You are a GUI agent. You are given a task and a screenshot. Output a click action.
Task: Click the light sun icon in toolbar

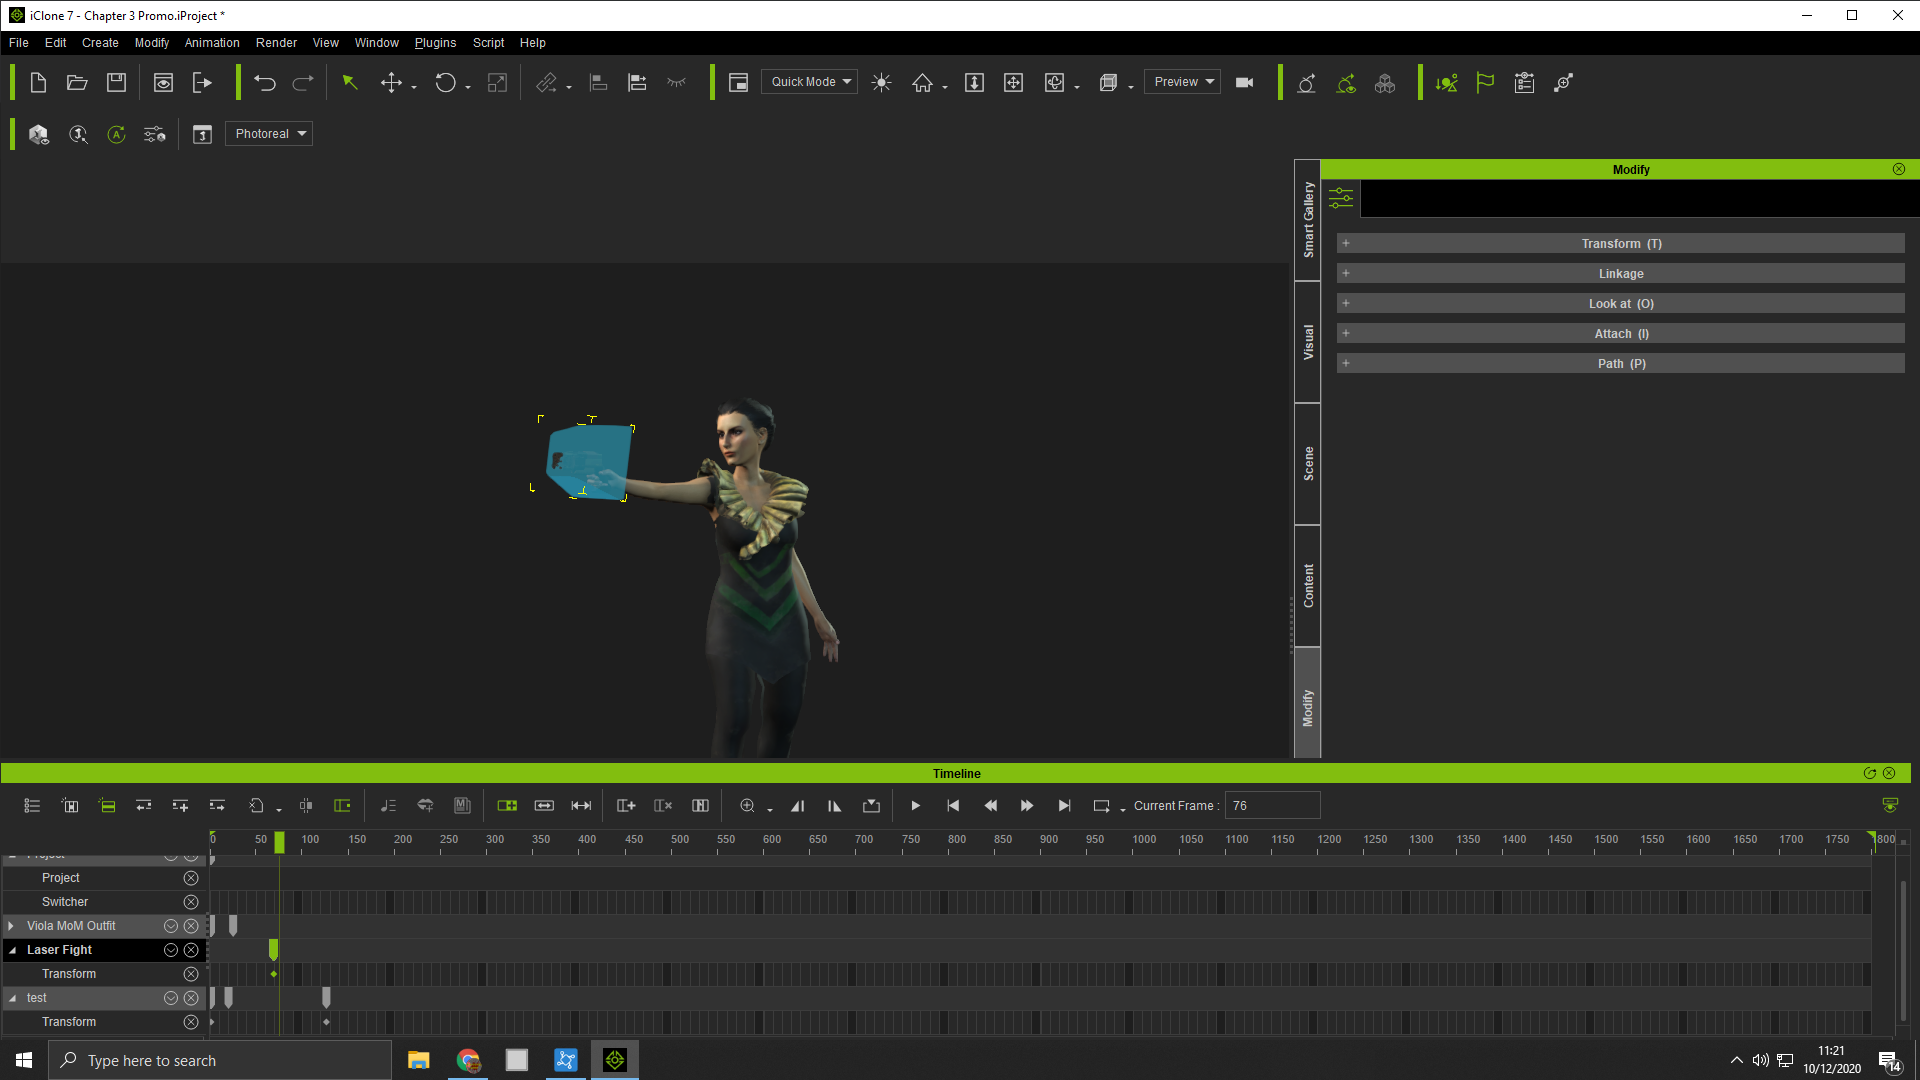click(x=881, y=83)
